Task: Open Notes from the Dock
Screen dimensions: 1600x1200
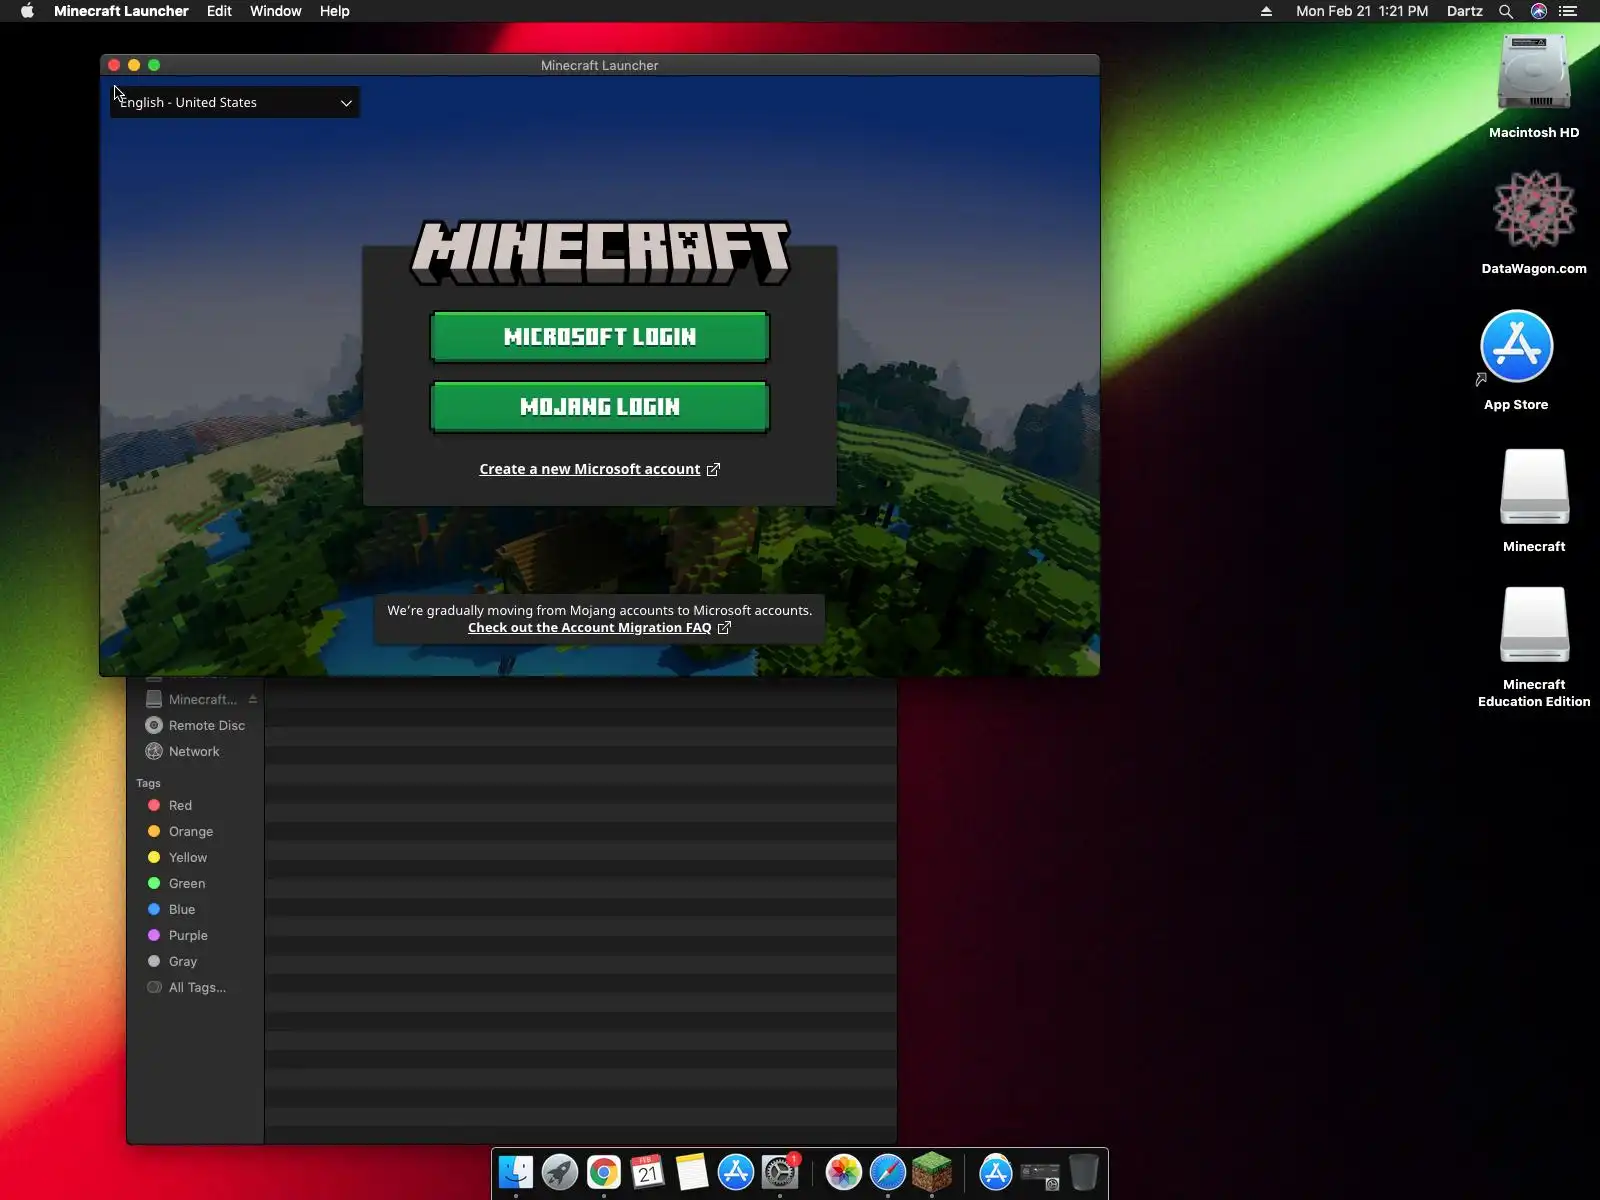Action: pos(692,1172)
